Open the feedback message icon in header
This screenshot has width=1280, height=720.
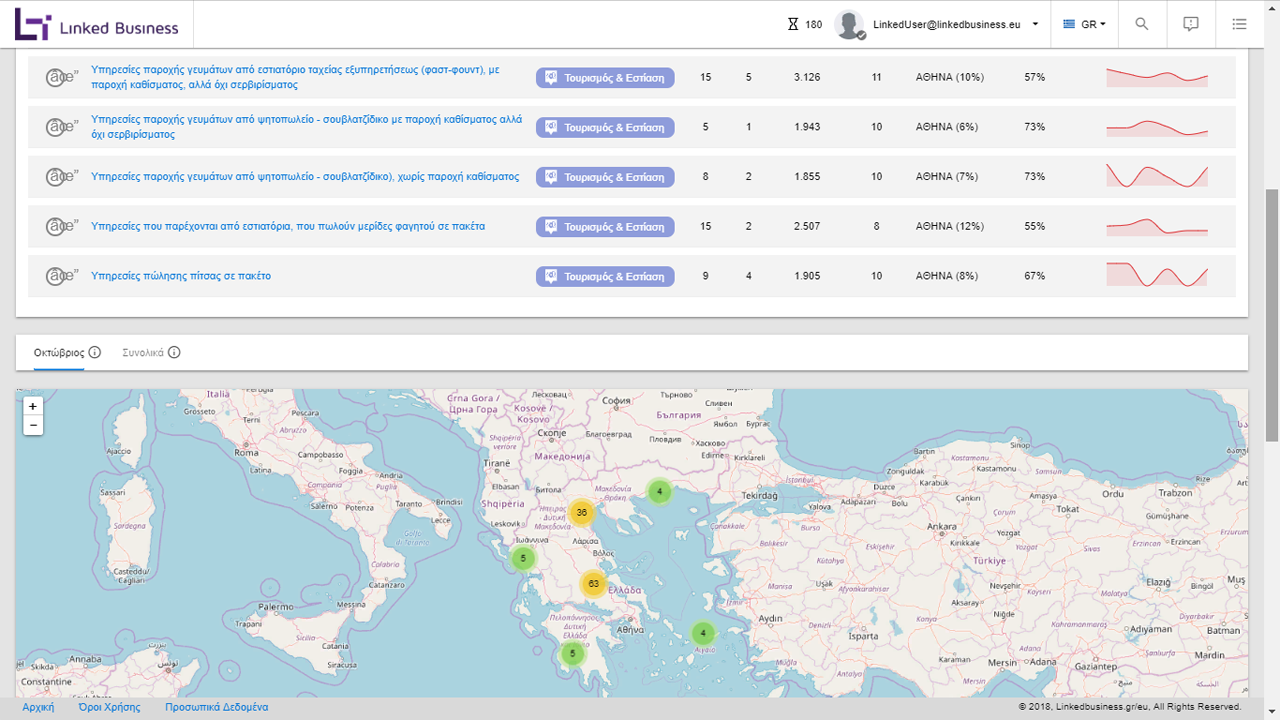point(1191,24)
